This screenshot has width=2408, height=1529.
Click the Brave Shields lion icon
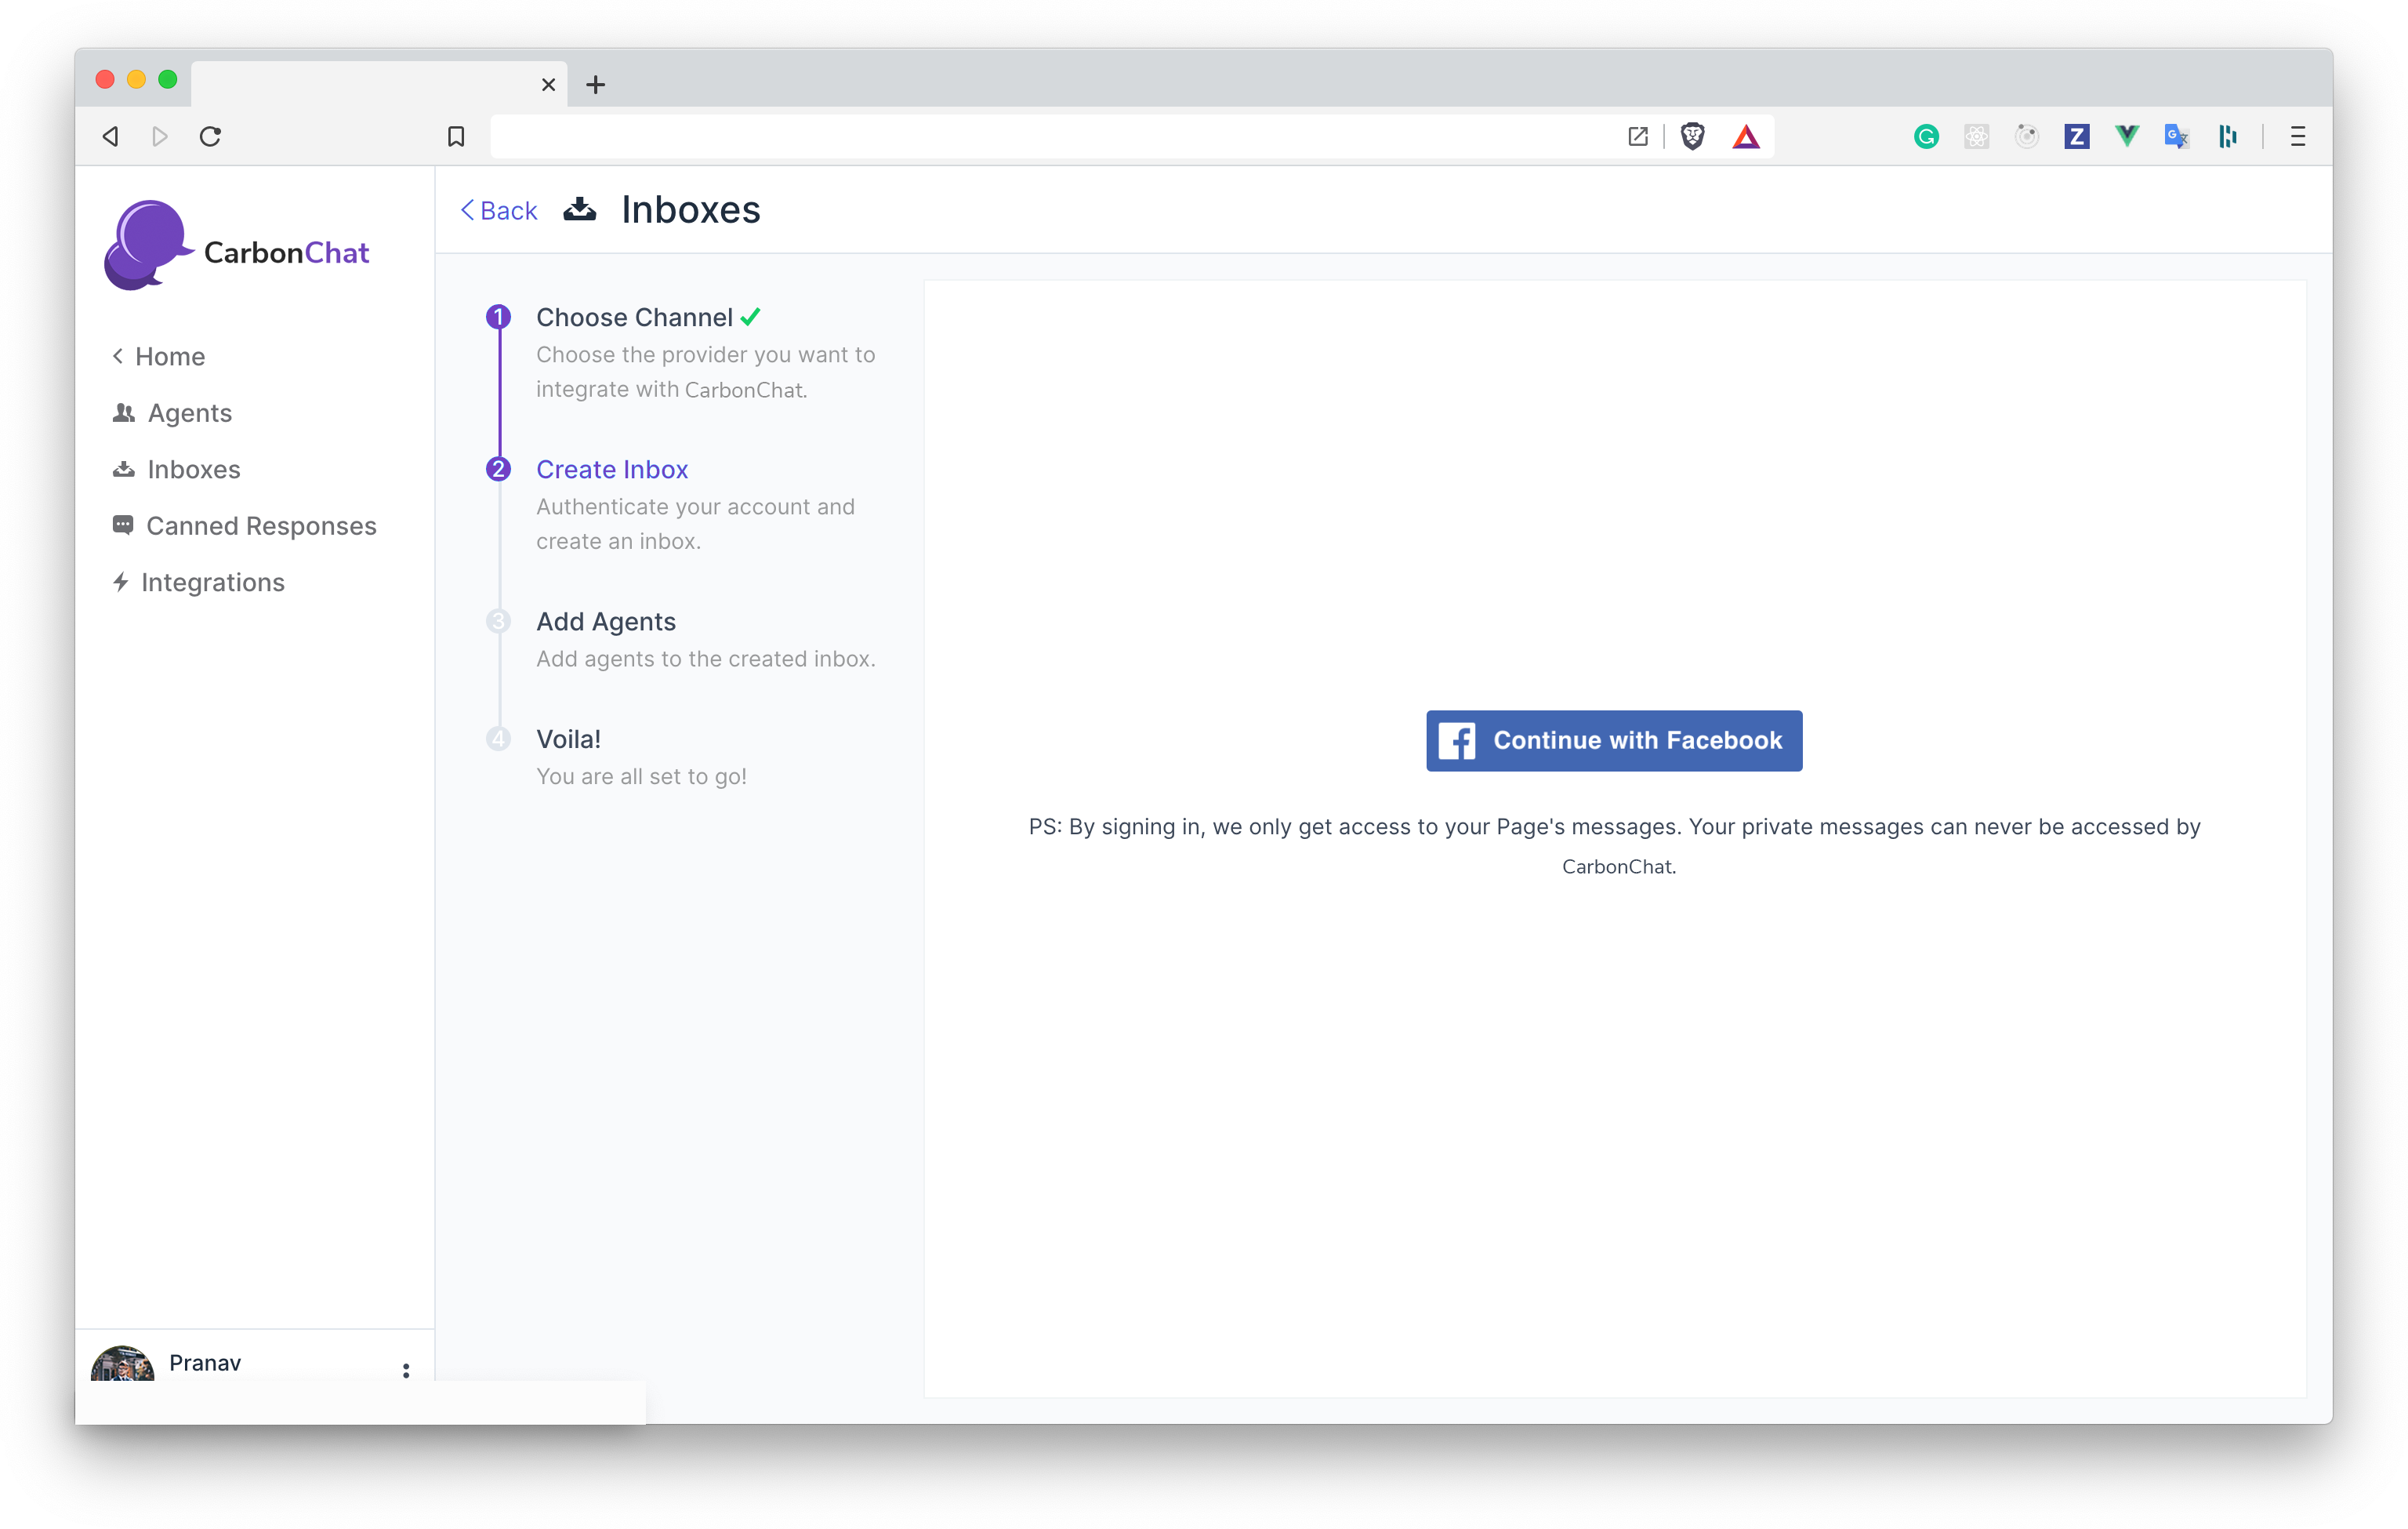pos(1692,136)
